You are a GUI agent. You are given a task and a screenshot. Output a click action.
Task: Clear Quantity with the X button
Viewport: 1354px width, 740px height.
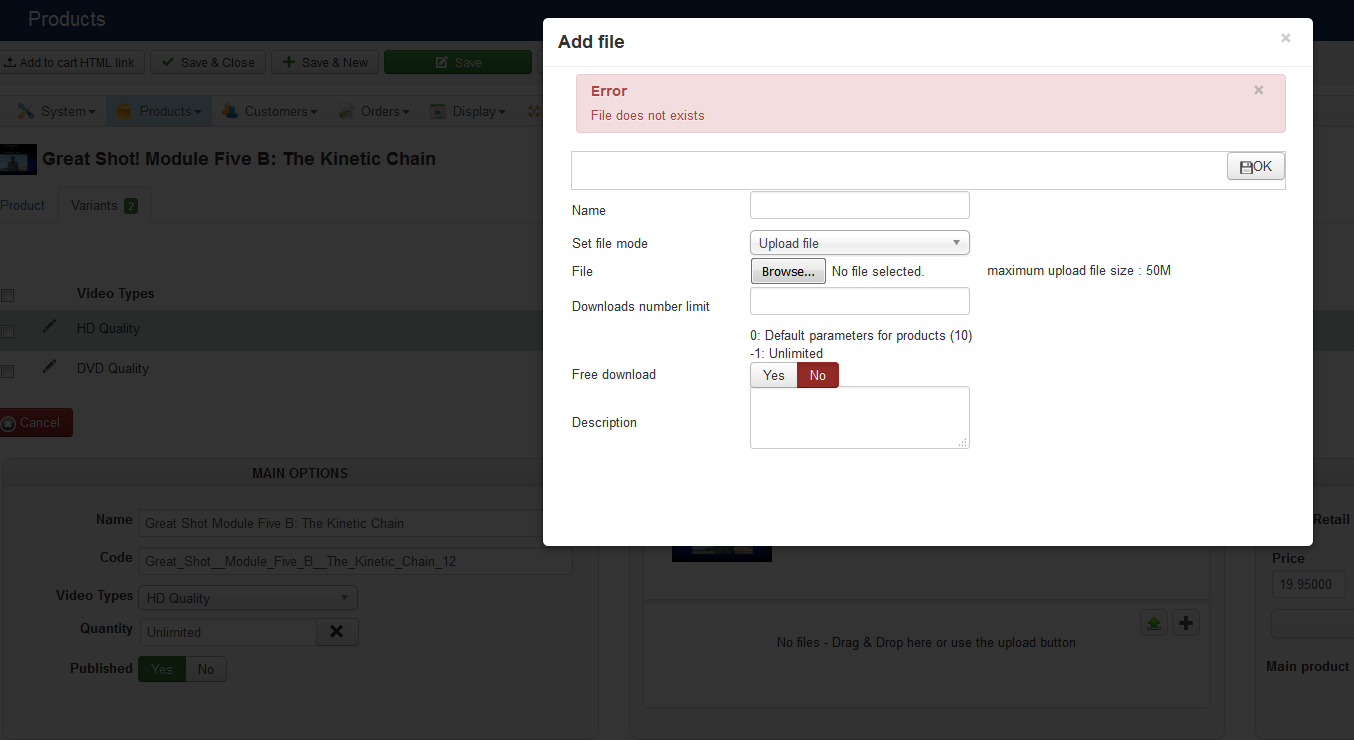[x=337, y=632]
